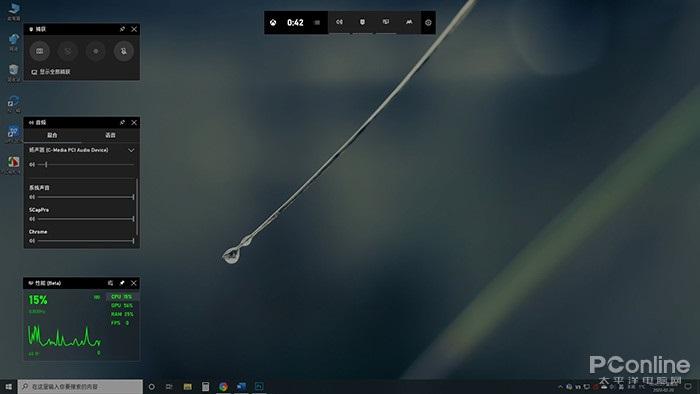Open Task View on the taskbar
700x394 pixels.
pos(169,386)
